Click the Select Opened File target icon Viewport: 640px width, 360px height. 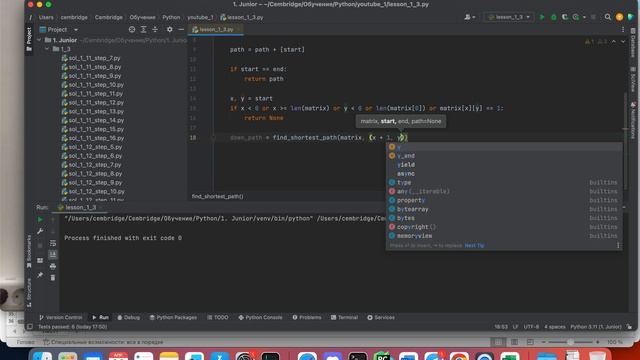132,29
